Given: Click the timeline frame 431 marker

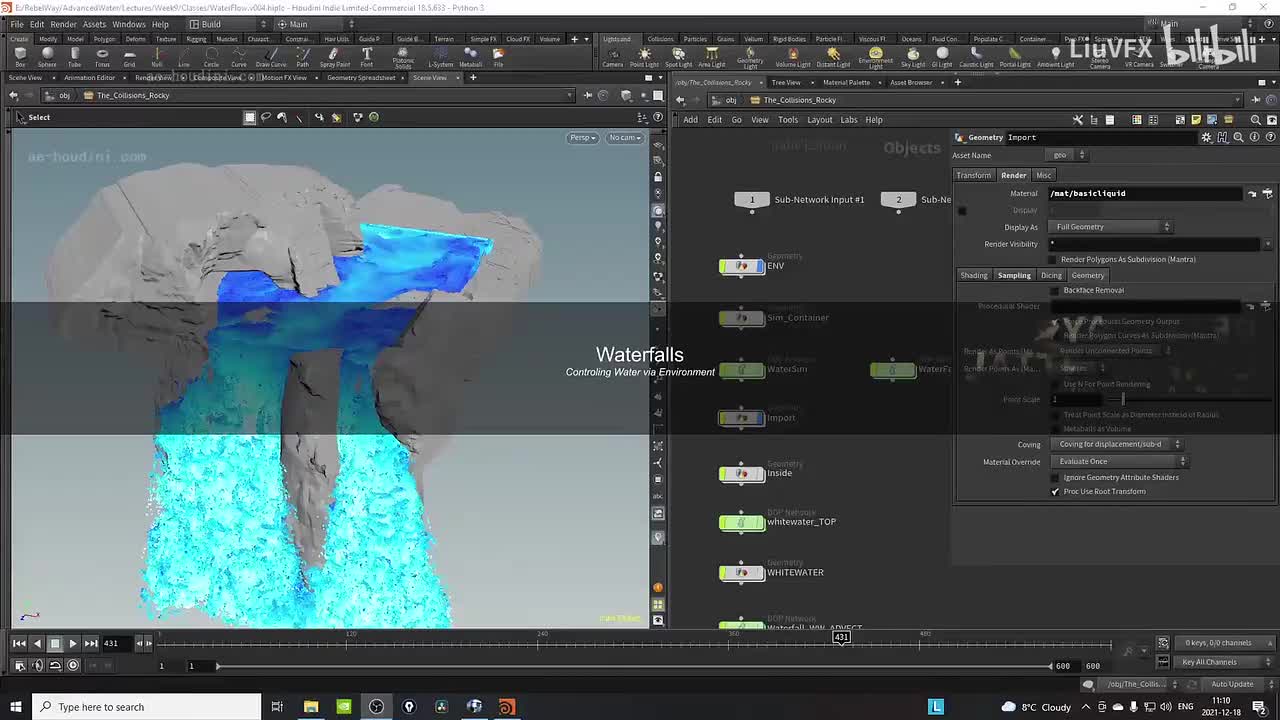Looking at the screenshot, I should pyautogui.click(x=842, y=637).
